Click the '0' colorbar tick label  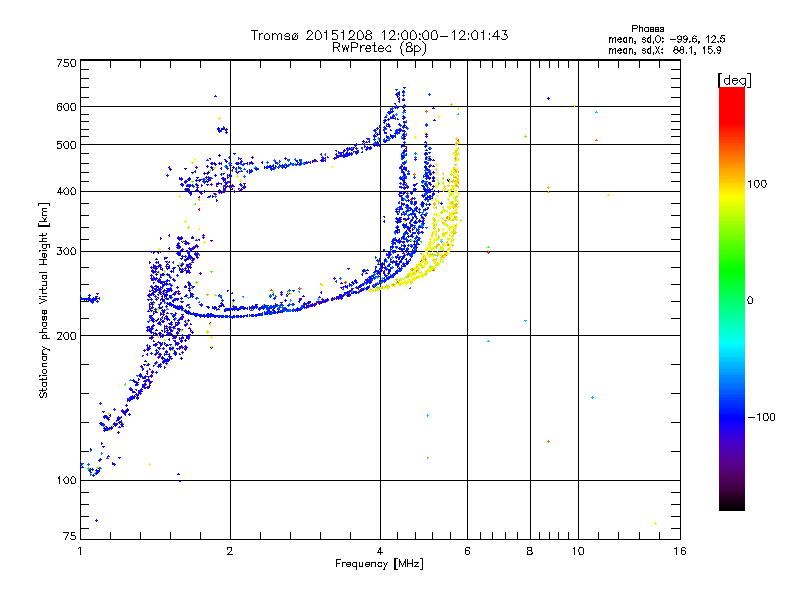(750, 301)
